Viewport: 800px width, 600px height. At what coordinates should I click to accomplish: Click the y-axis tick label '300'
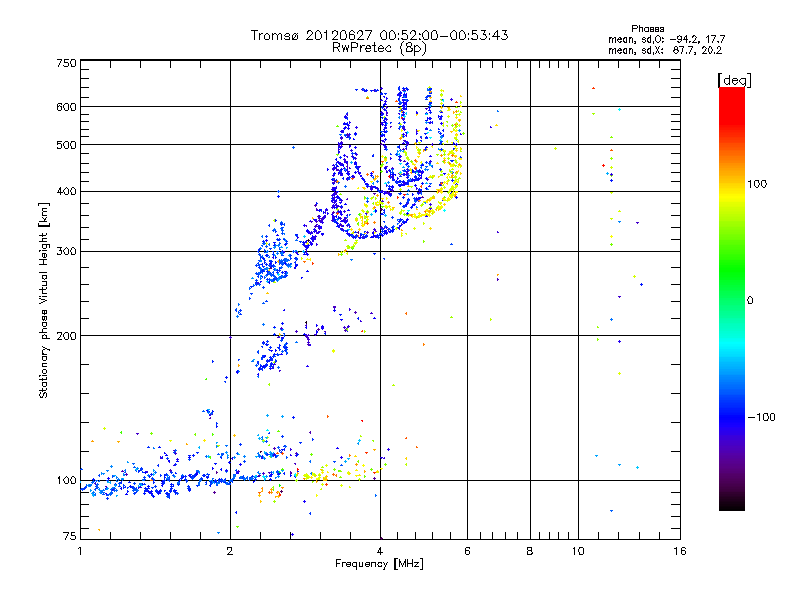pyautogui.click(x=66, y=252)
